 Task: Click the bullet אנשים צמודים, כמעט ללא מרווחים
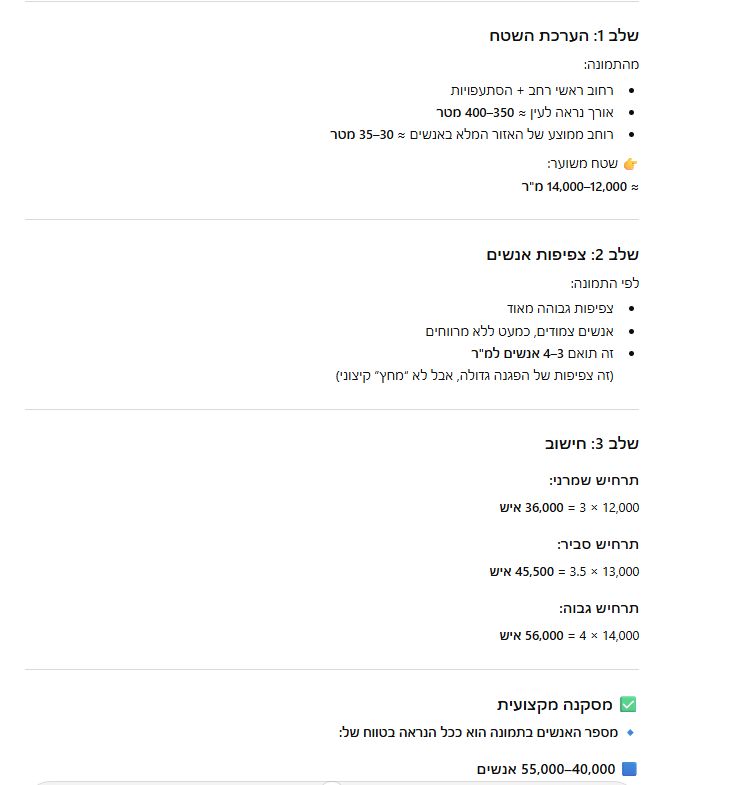tap(519, 330)
